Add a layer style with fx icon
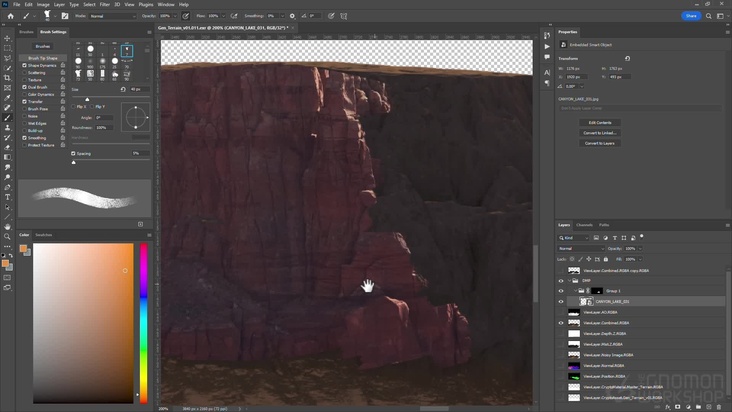The height and width of the screenshot is (412, 732). tap(668, 407)
